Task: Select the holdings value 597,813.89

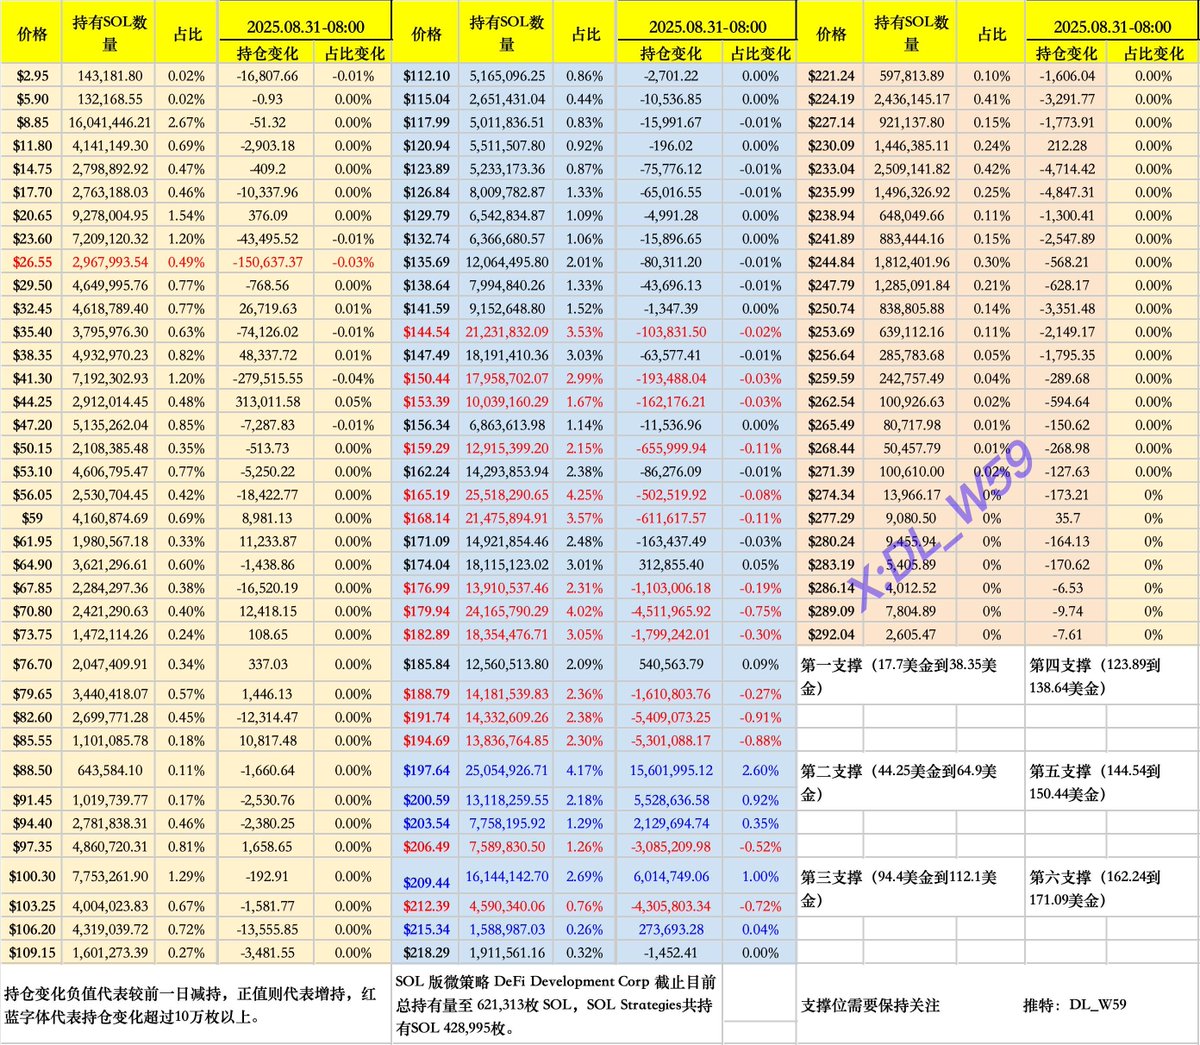Action: 911,76
